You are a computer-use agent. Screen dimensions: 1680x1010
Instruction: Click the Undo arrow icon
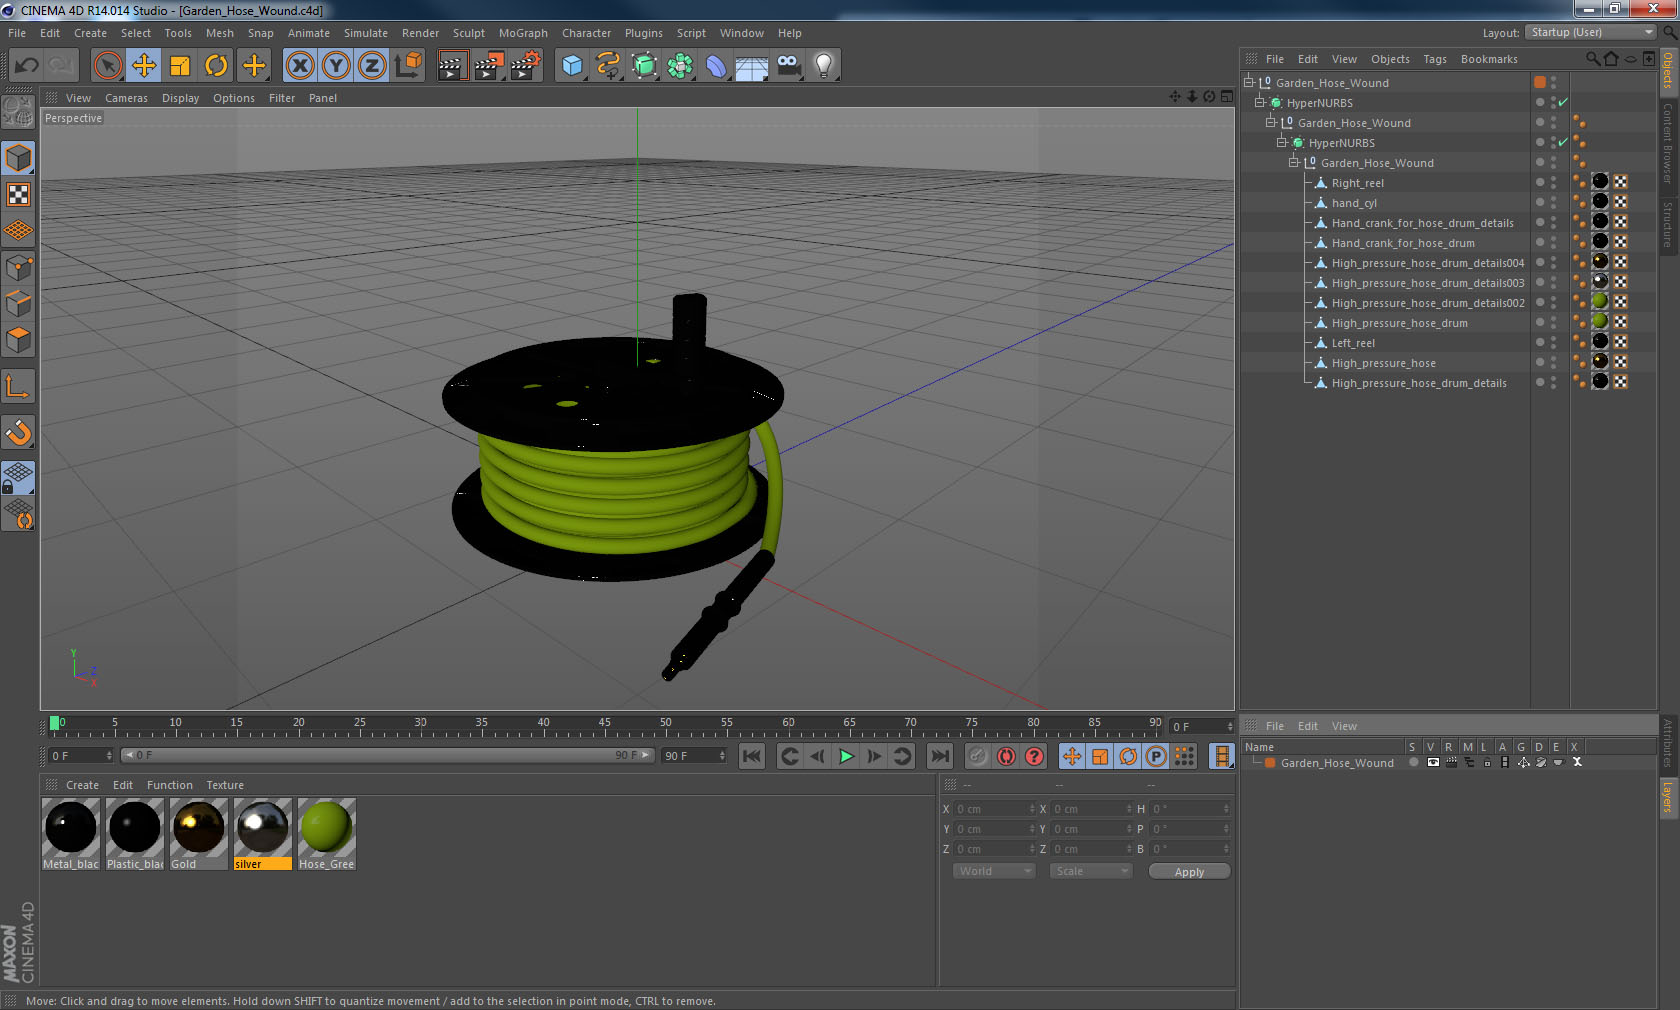point(26,66)
